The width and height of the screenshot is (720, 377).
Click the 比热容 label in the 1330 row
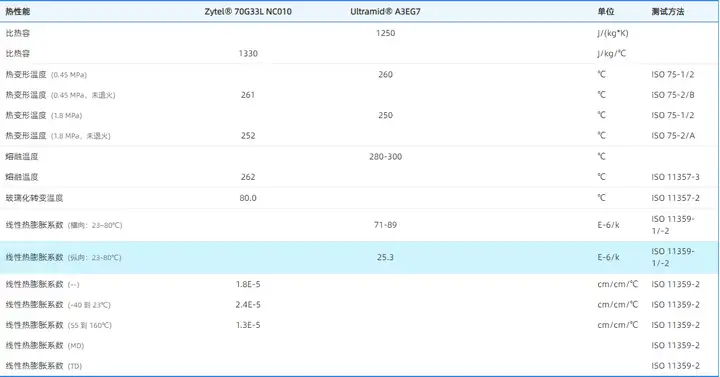[17, 53]
